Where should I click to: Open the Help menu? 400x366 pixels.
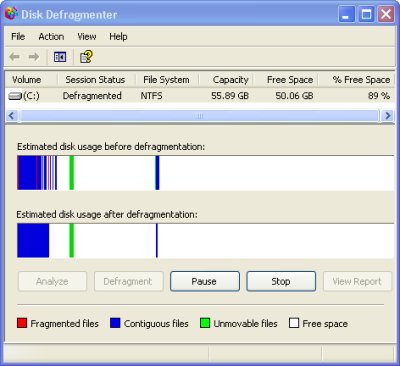click(x=118, y=36)
